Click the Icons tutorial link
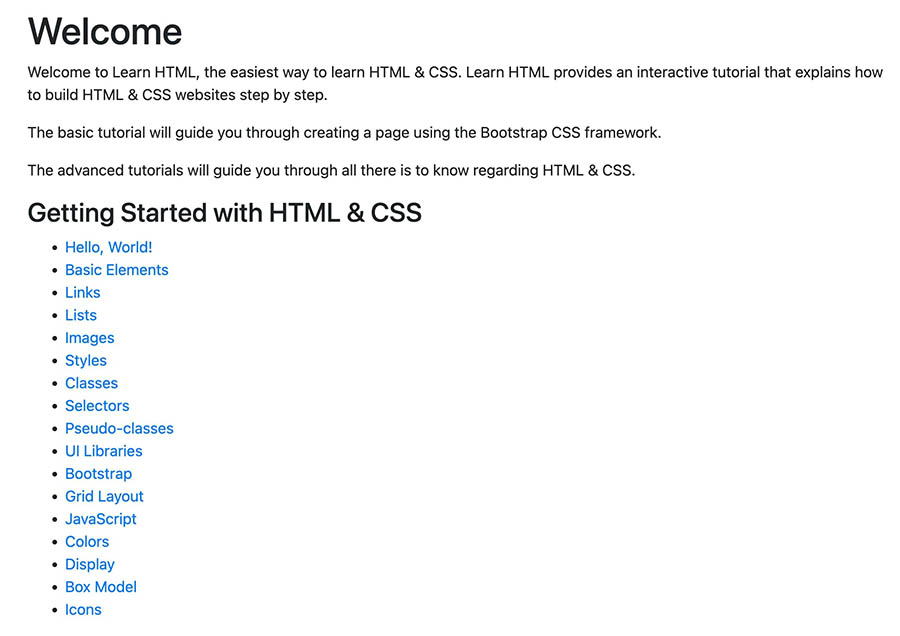Viewport: 900px width, 636px height. (x=83, y=610)
